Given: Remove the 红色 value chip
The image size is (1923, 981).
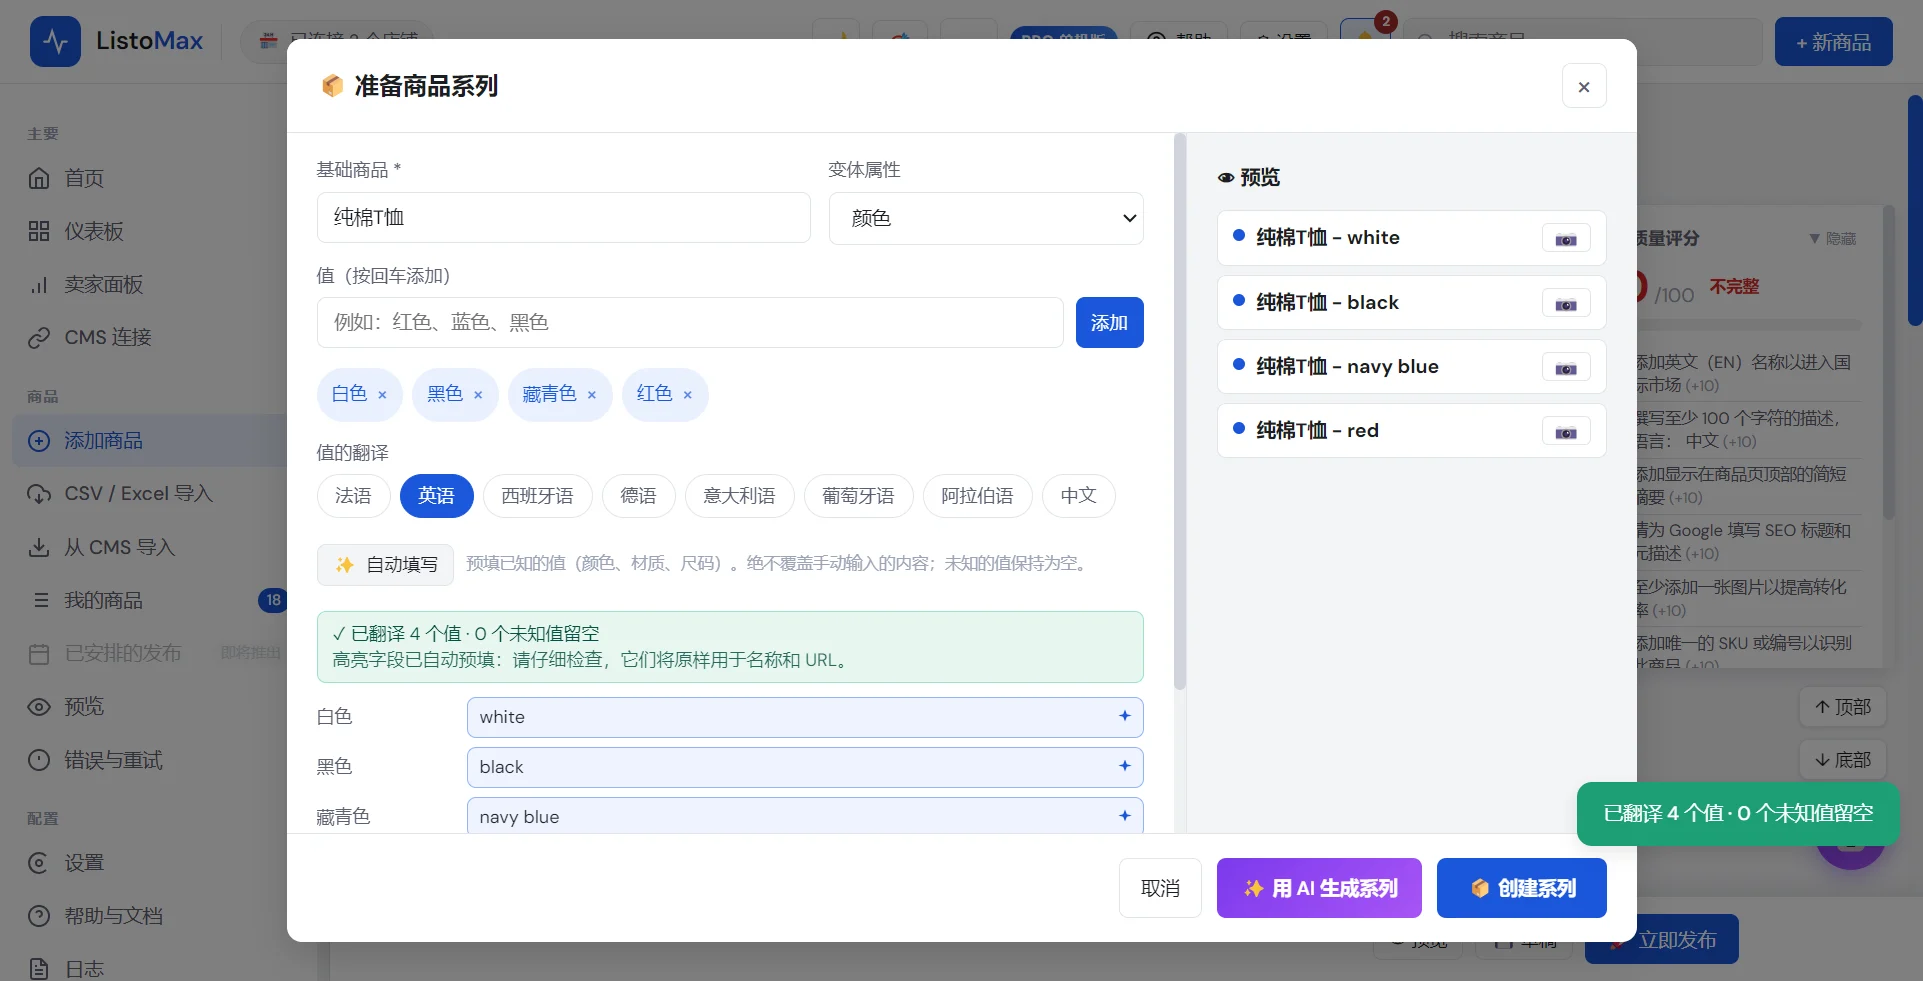Looking at the screenshot, I should [688, 395].
